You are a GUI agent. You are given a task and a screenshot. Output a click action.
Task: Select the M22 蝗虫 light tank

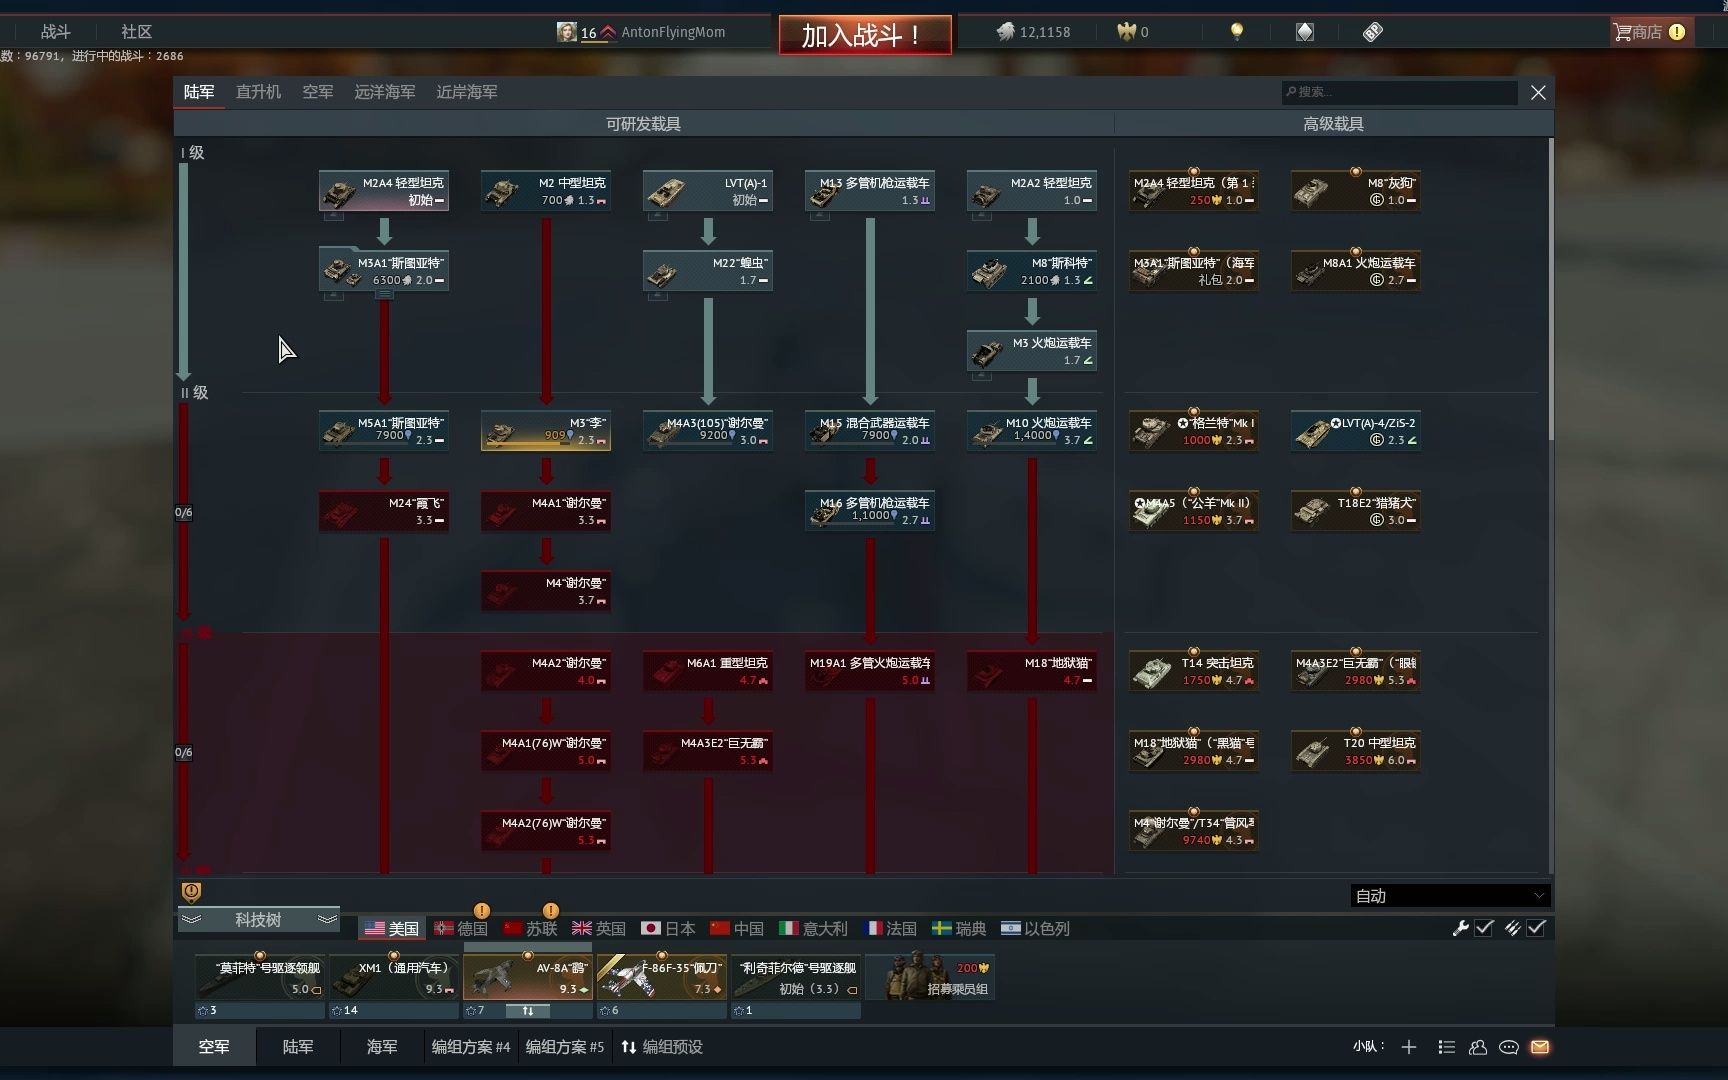[708, 271]
